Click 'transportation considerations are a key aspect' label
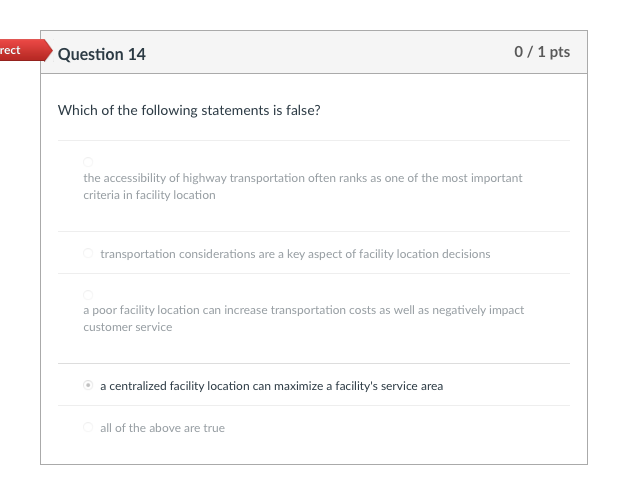Screen dimensions: 633x484 [295, 254]
